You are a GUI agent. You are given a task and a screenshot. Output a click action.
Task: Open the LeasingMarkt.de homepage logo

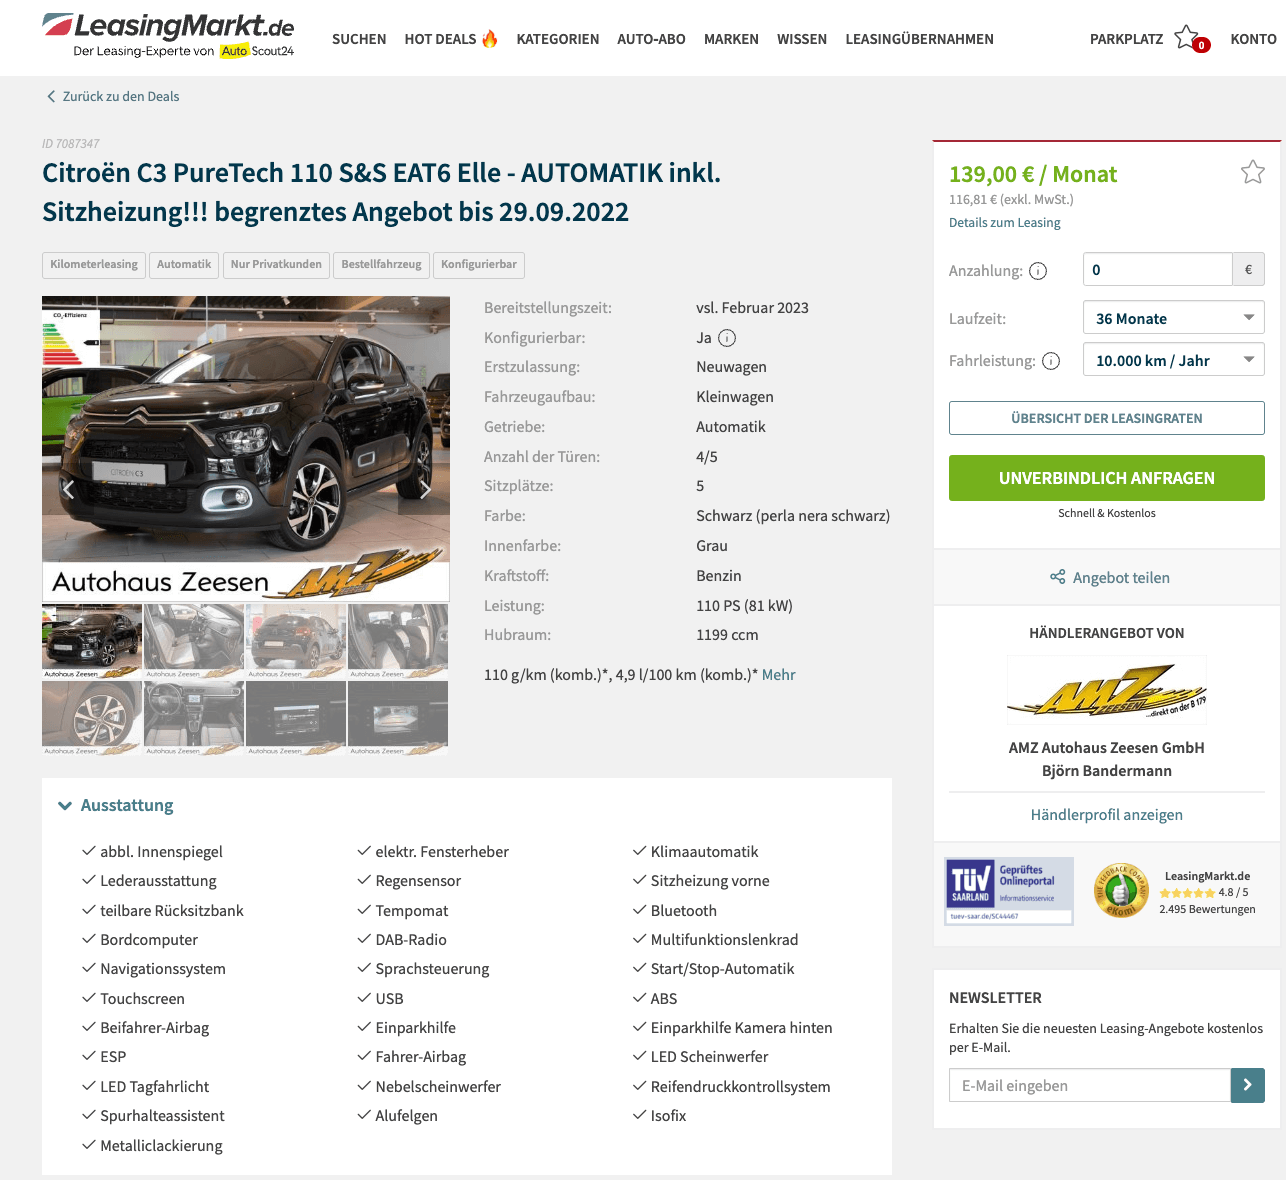[x=168, y=35]
